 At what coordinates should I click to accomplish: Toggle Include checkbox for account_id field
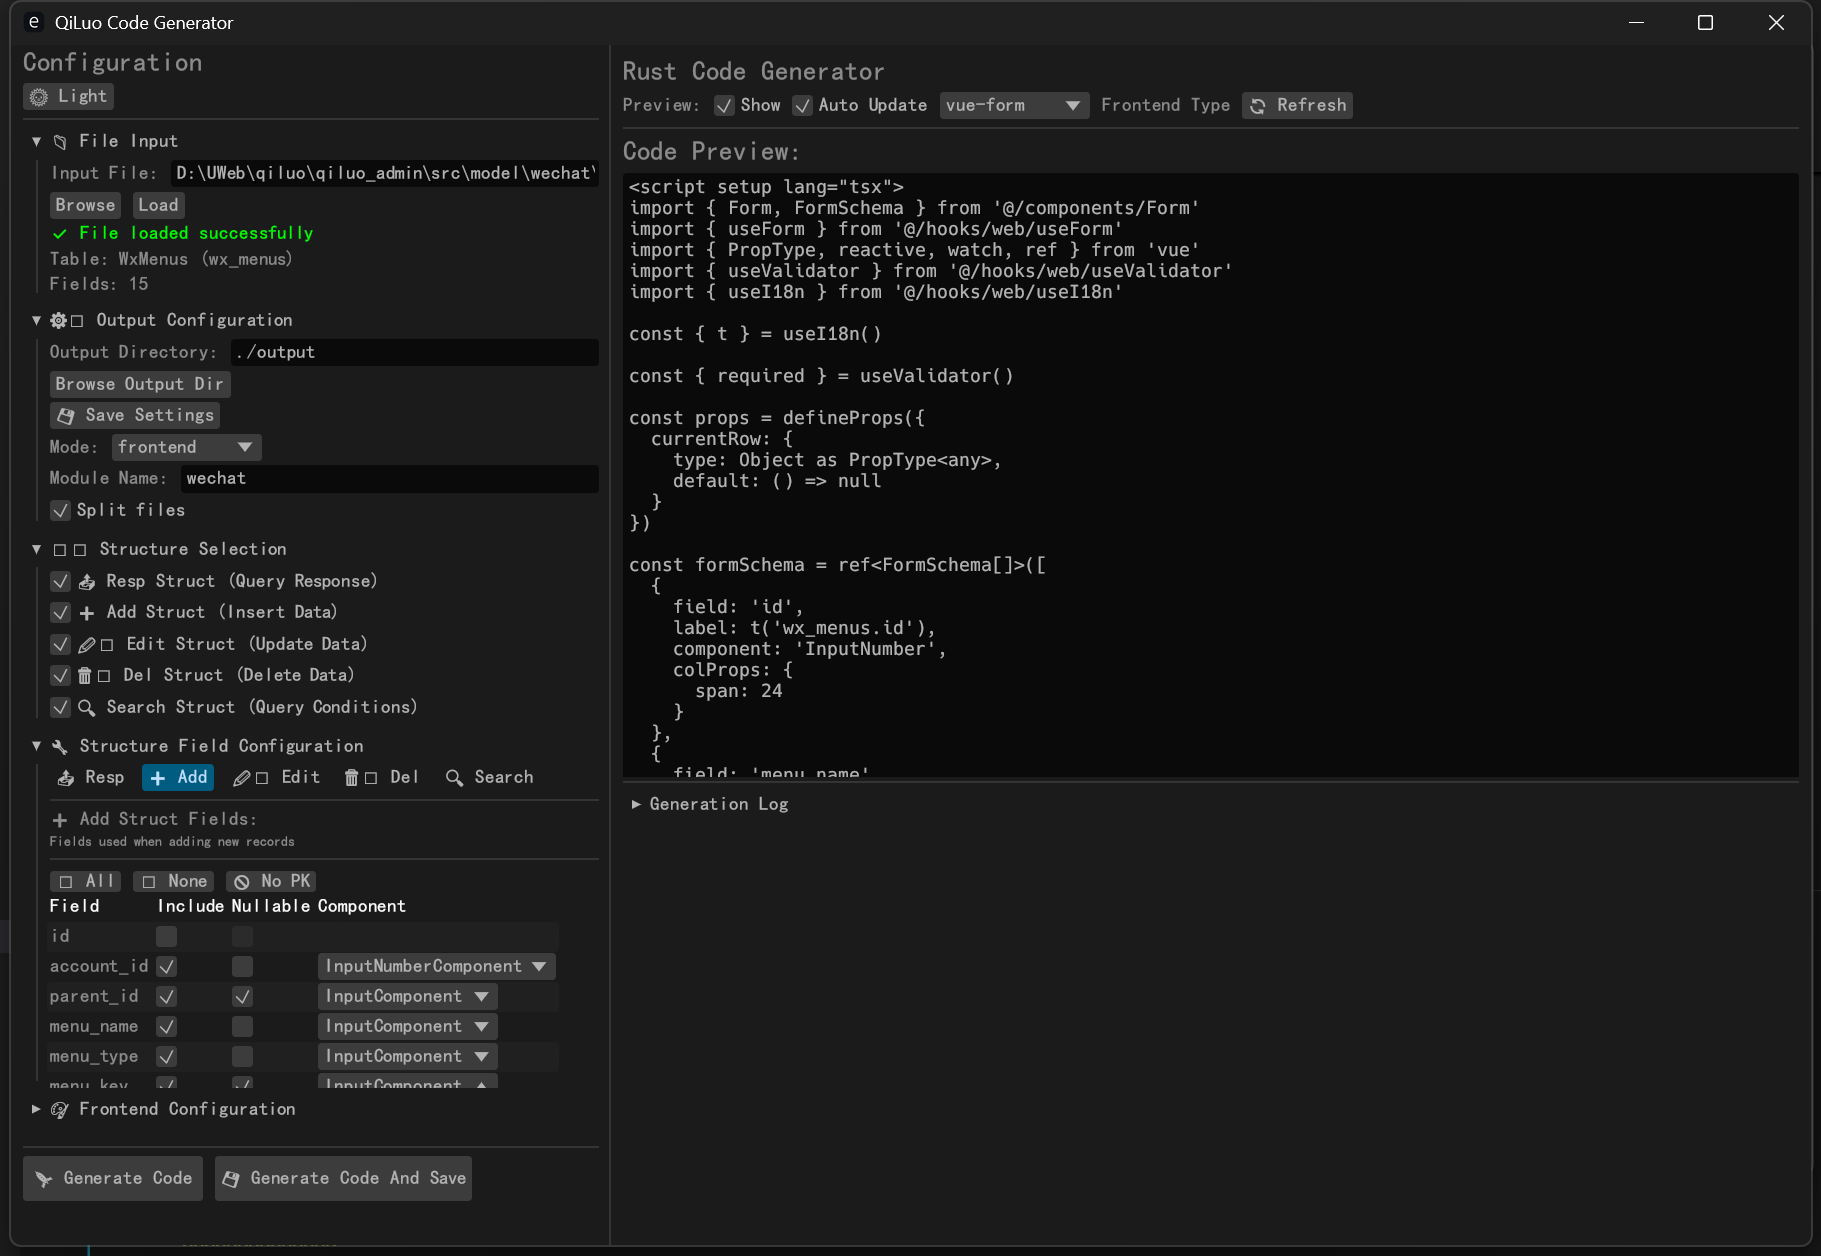click(x=167, y=967)
